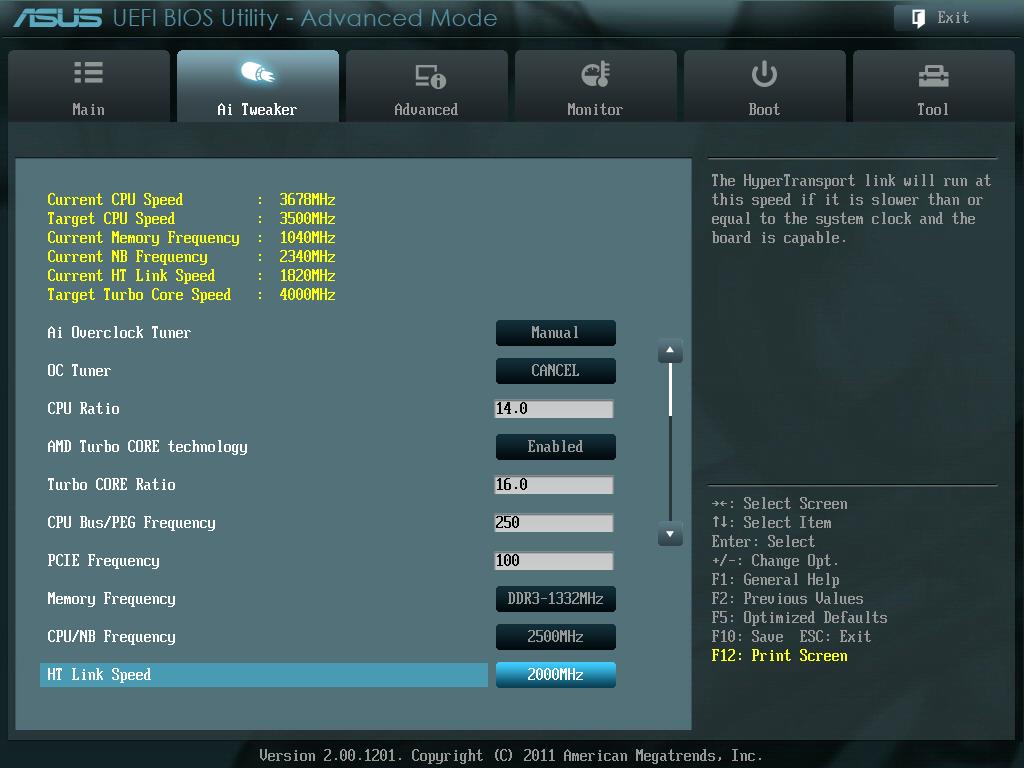Viewport: 1024px width, 768px height.
Task: Click the Target CPU Speed 3500MHz value
Action: point(308,218)
